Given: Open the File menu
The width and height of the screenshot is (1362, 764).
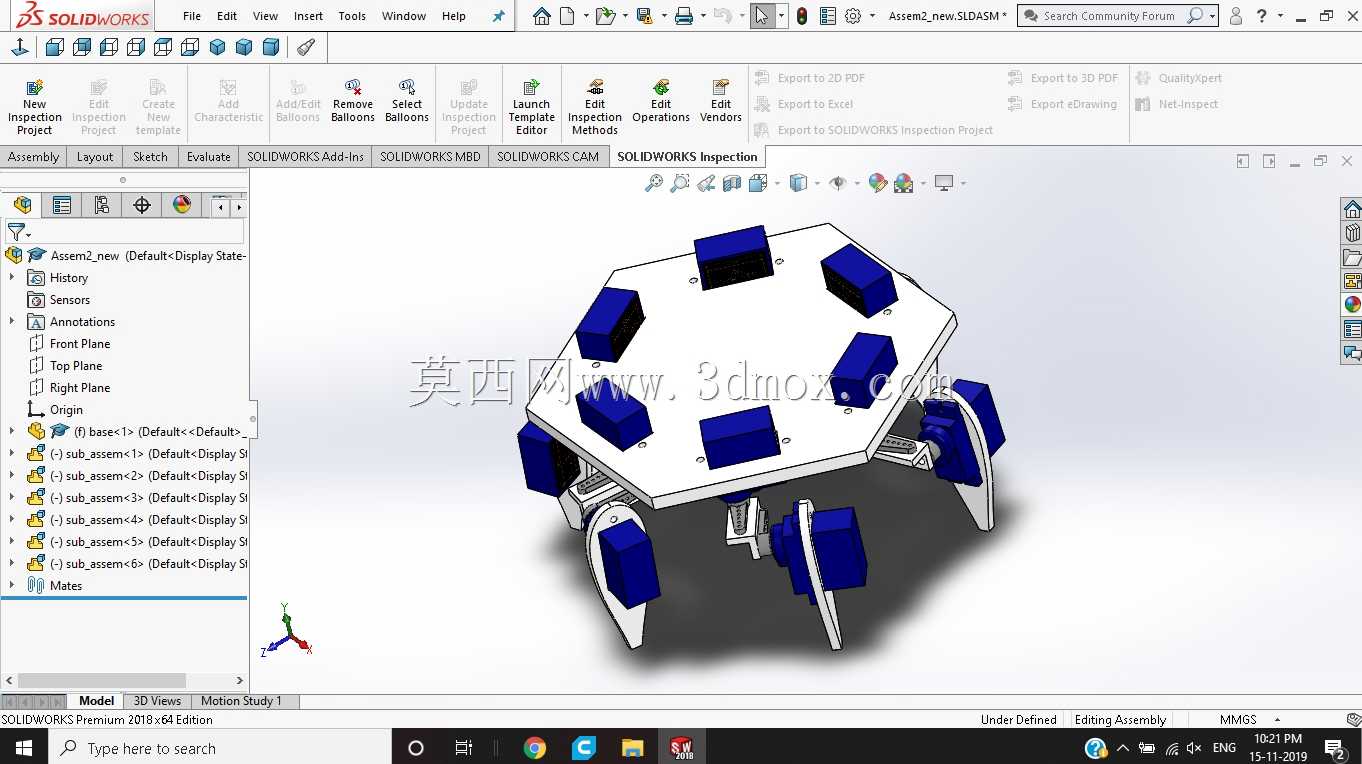Looking at the screenshot, I should (x=192, y=16).
